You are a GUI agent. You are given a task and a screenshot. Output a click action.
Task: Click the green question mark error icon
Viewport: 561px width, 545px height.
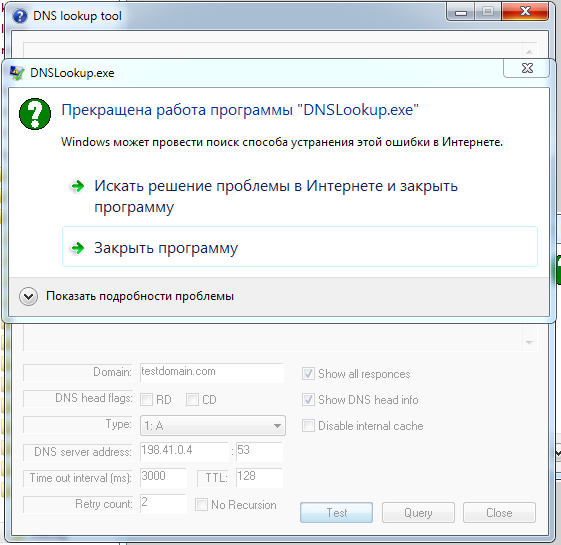(x=35, y=114)
